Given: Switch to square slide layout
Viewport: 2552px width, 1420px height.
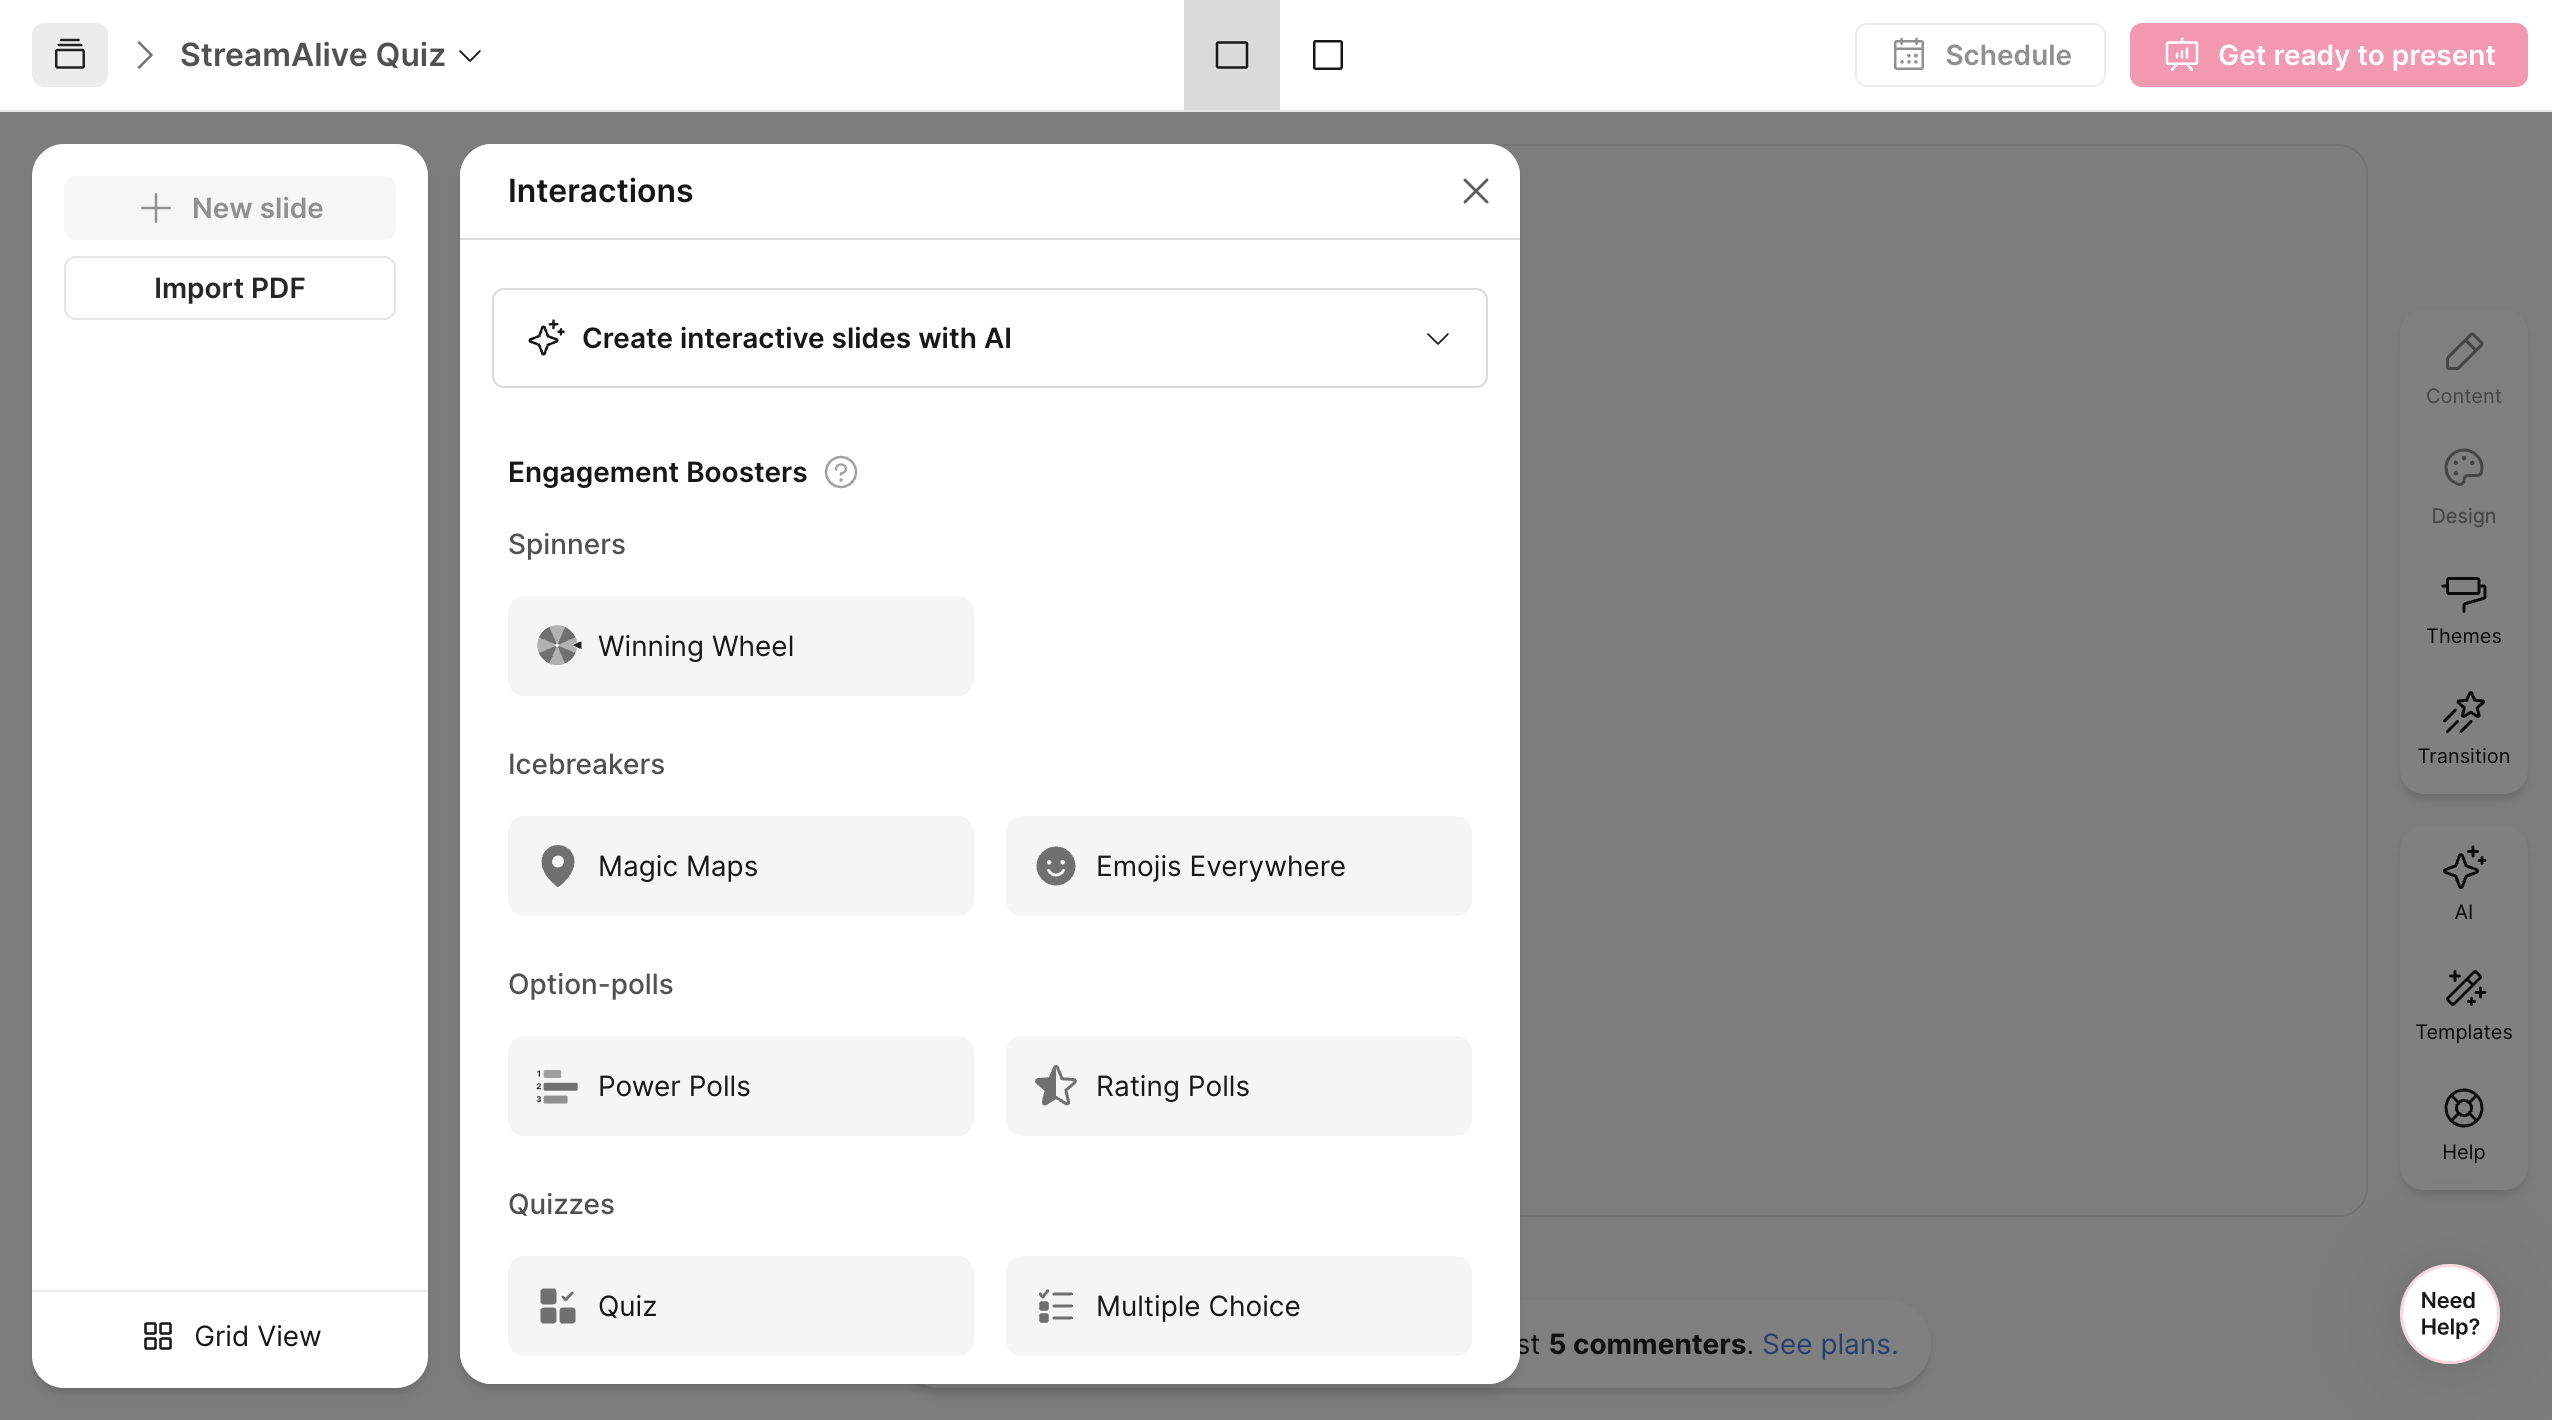Looking at the screenshot, I should [x=1328, y=55].
